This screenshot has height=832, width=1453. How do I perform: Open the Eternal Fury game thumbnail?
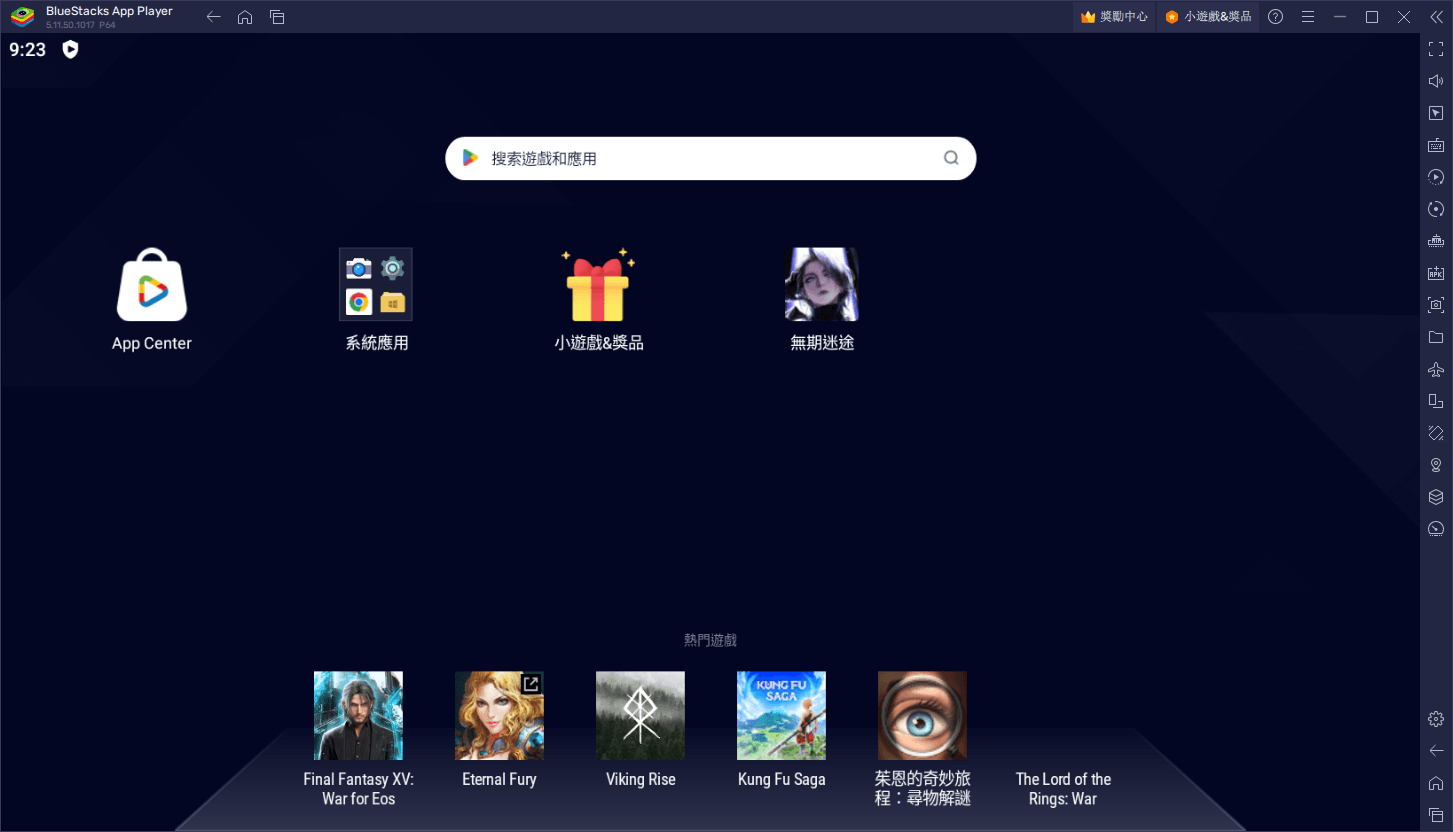coord(499,715)
